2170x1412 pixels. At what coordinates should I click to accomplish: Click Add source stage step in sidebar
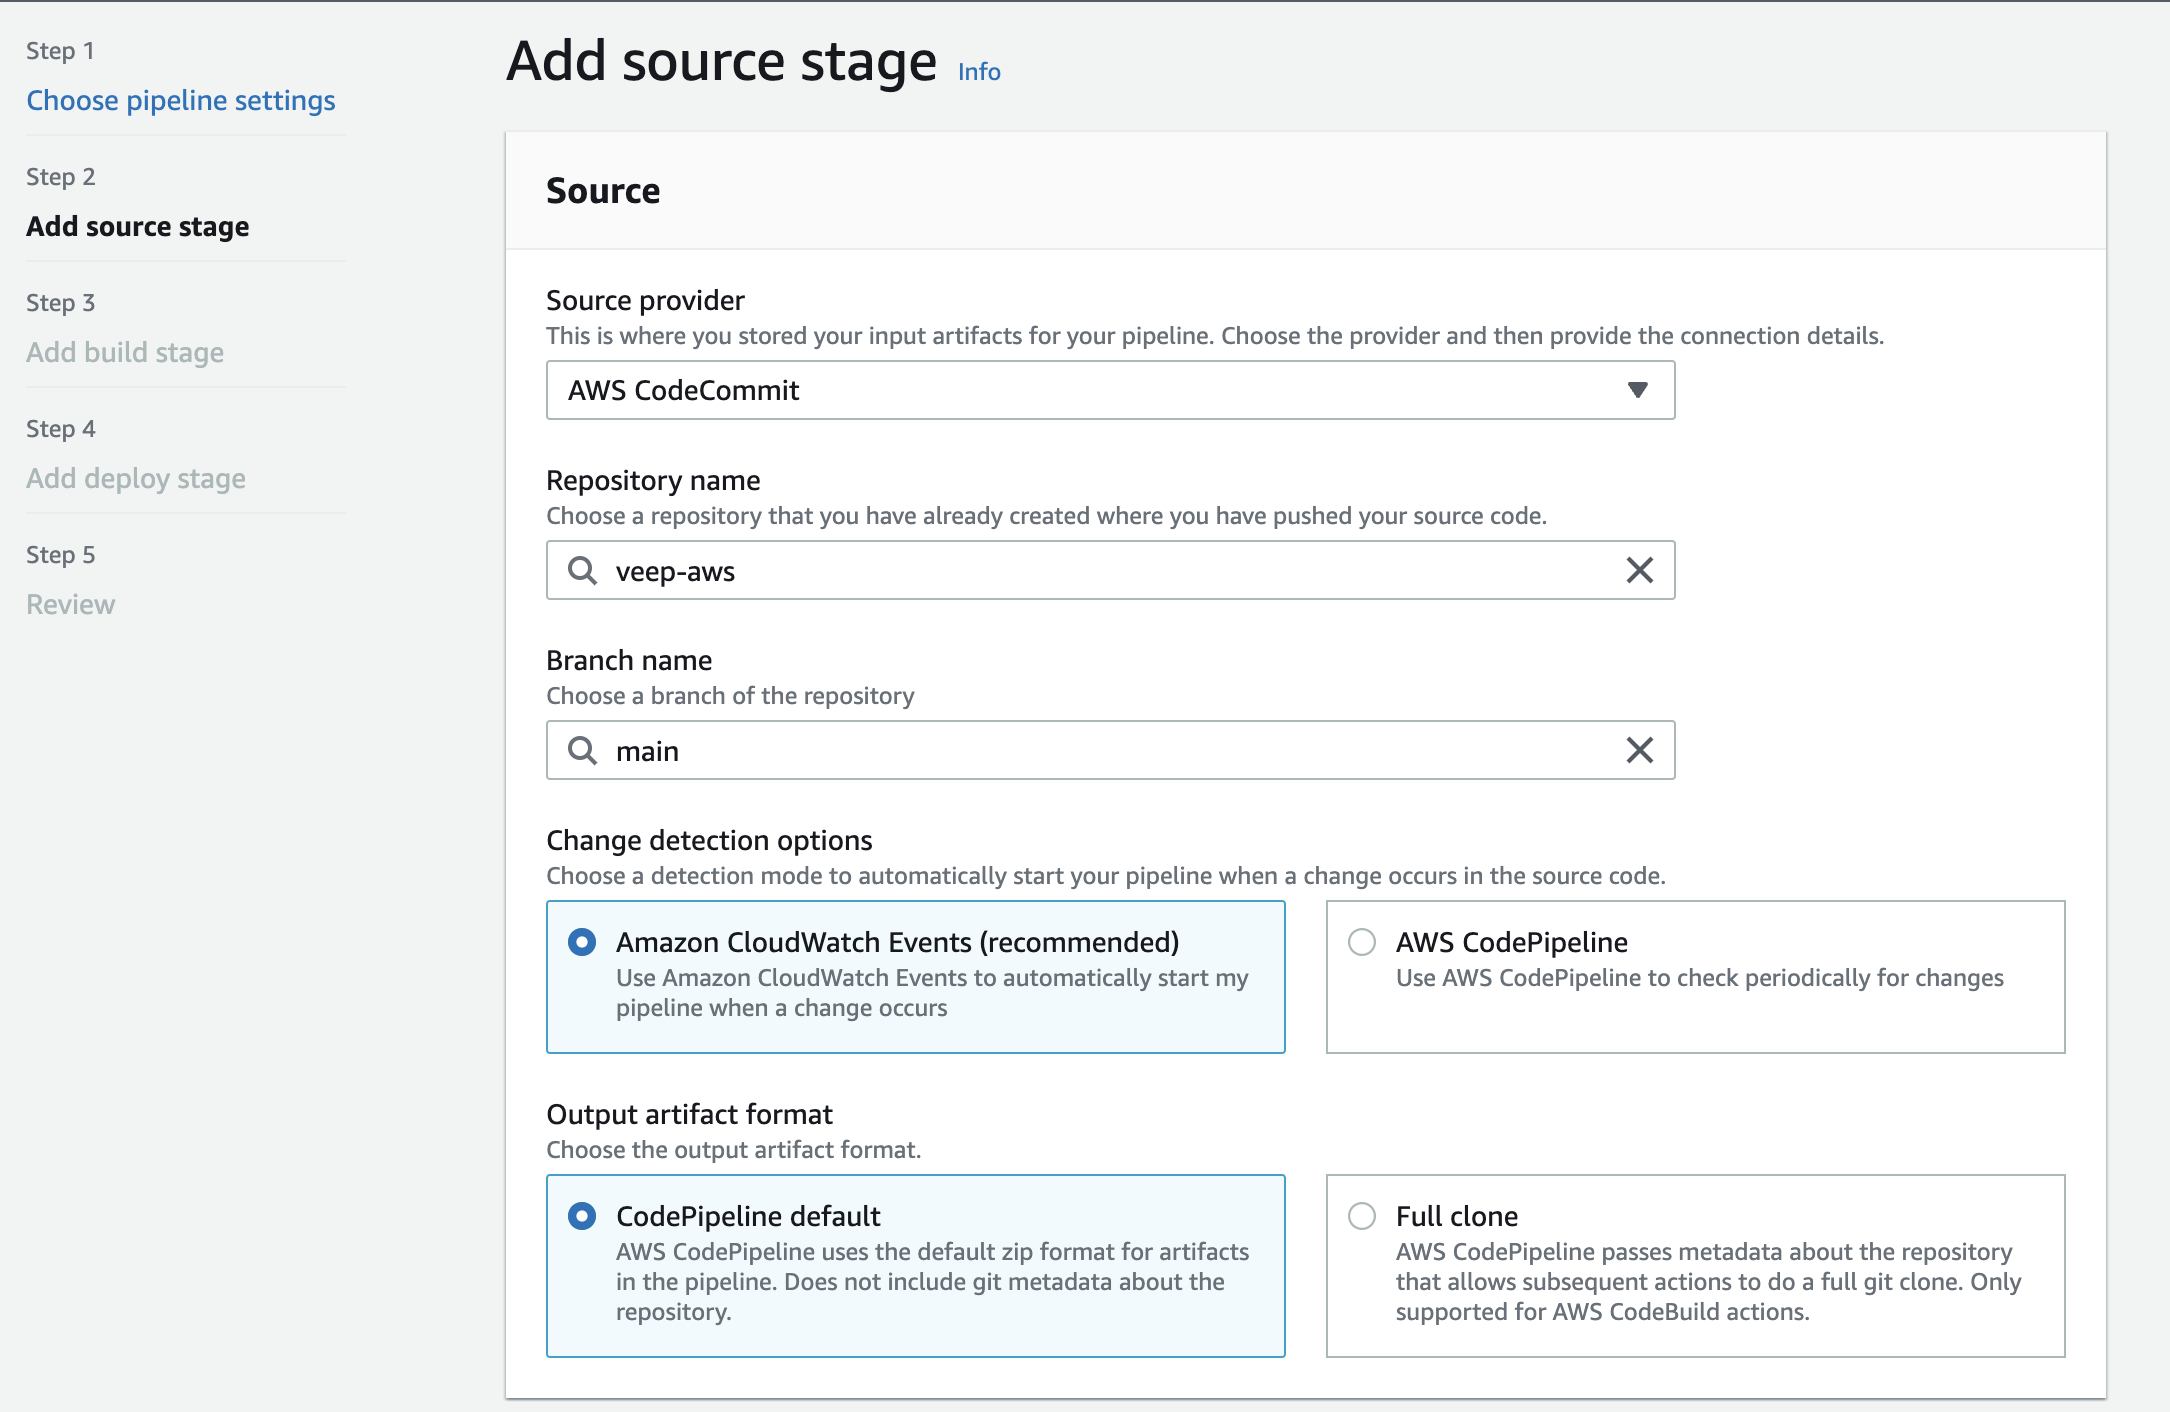coord(137,226)
